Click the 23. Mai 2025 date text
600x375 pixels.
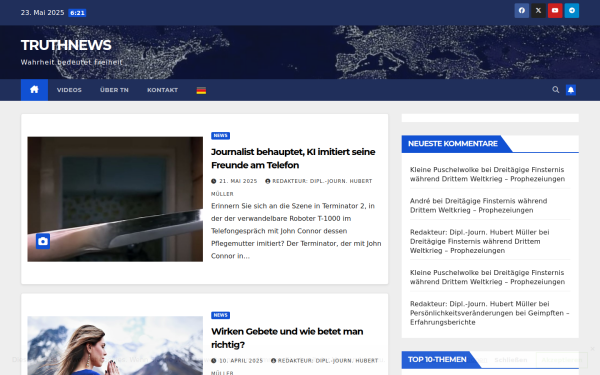pyautogui.click(x=42, y=13)
